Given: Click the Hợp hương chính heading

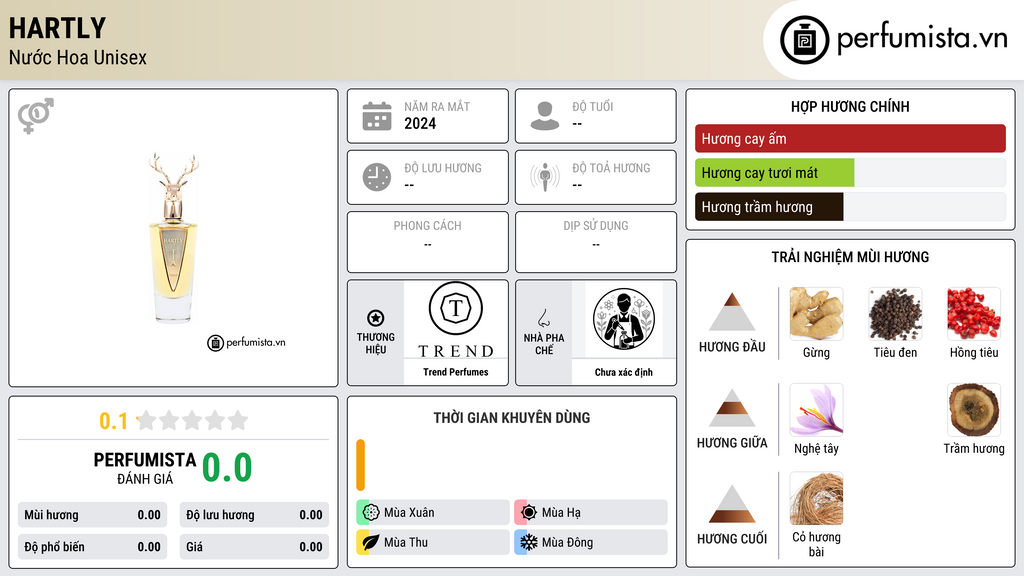Looking at the screenshot, I should (850, 106).
